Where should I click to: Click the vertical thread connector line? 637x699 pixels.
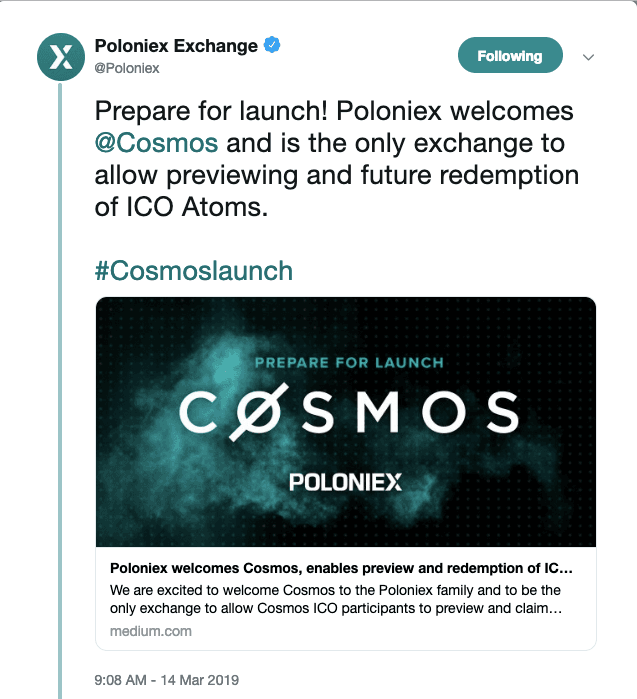60,390
